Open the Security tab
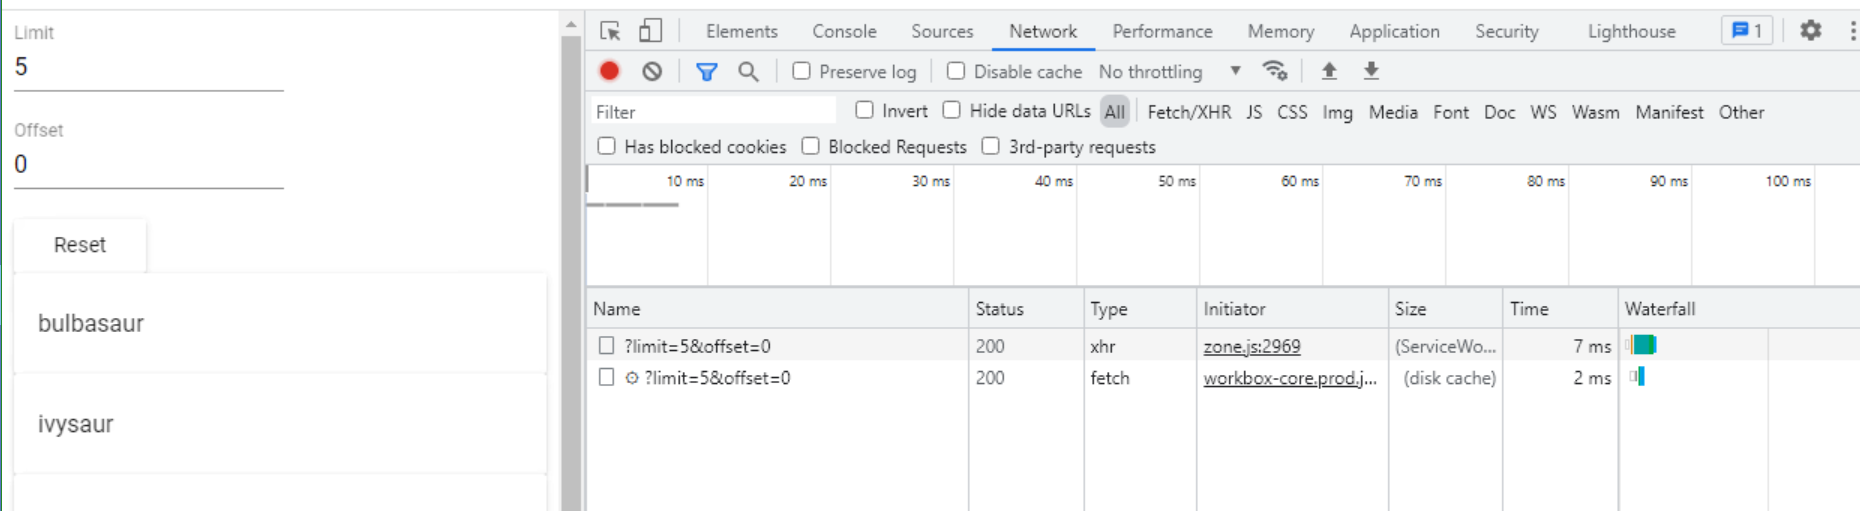1860x511 pixels. (1506, 31)
